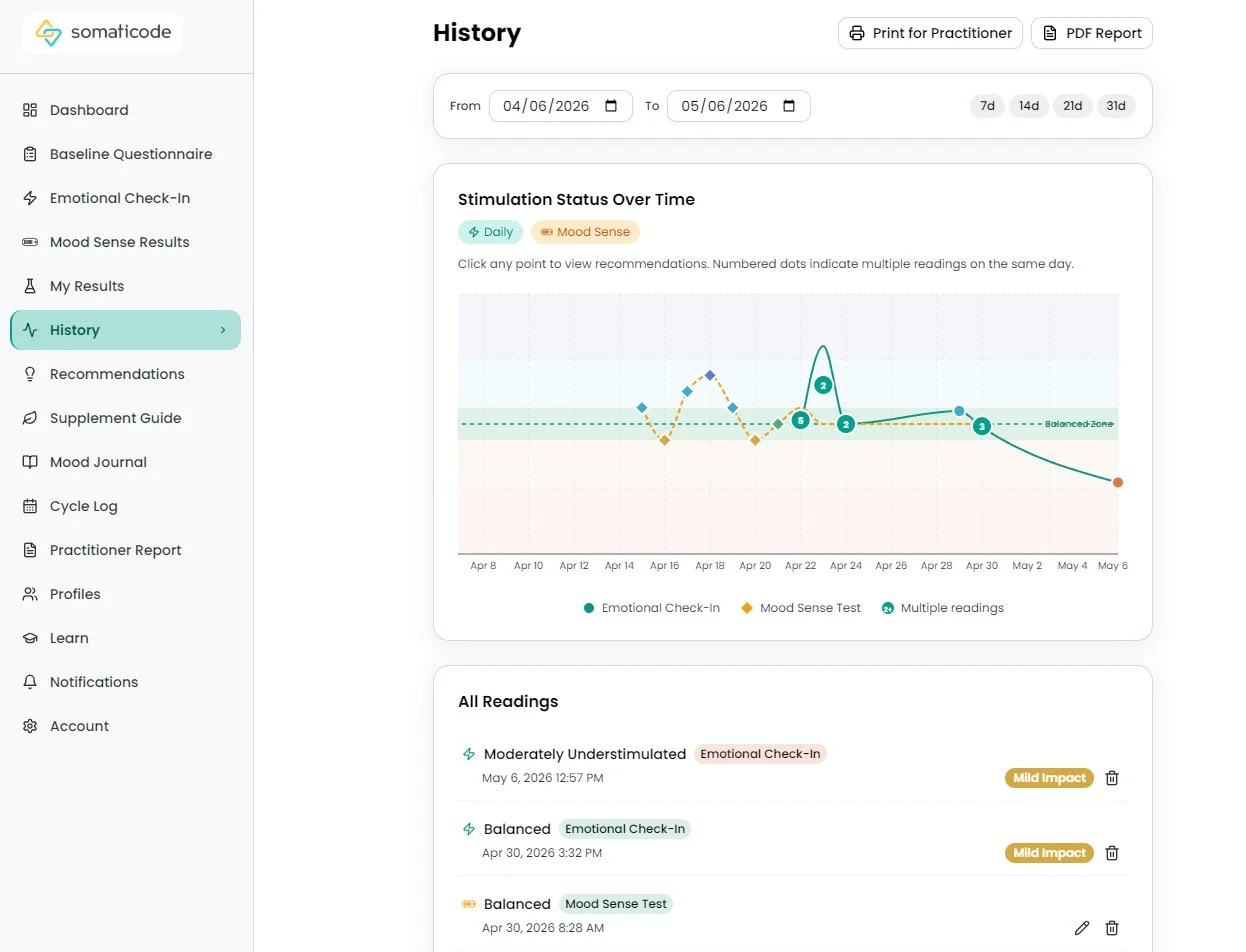Click the All Readings heading
The width and height of the screenshot is (1246, 952).
(508, 701)
